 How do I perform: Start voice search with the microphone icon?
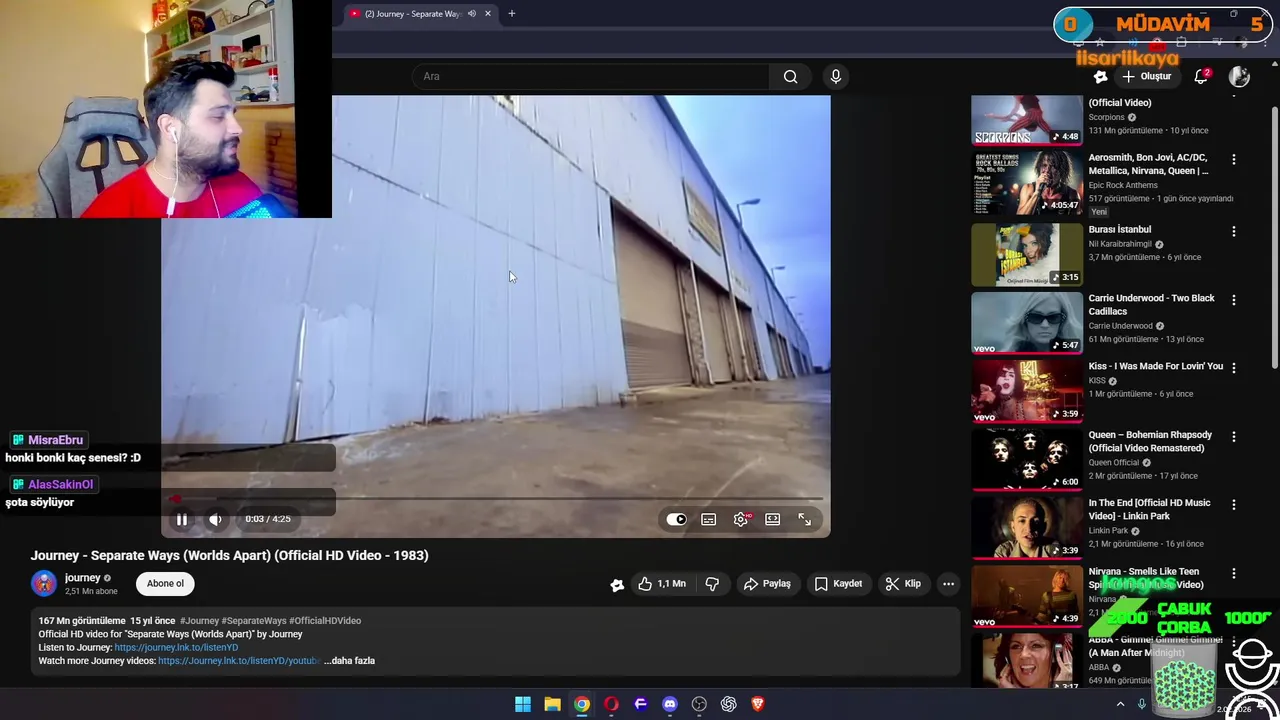836,76
